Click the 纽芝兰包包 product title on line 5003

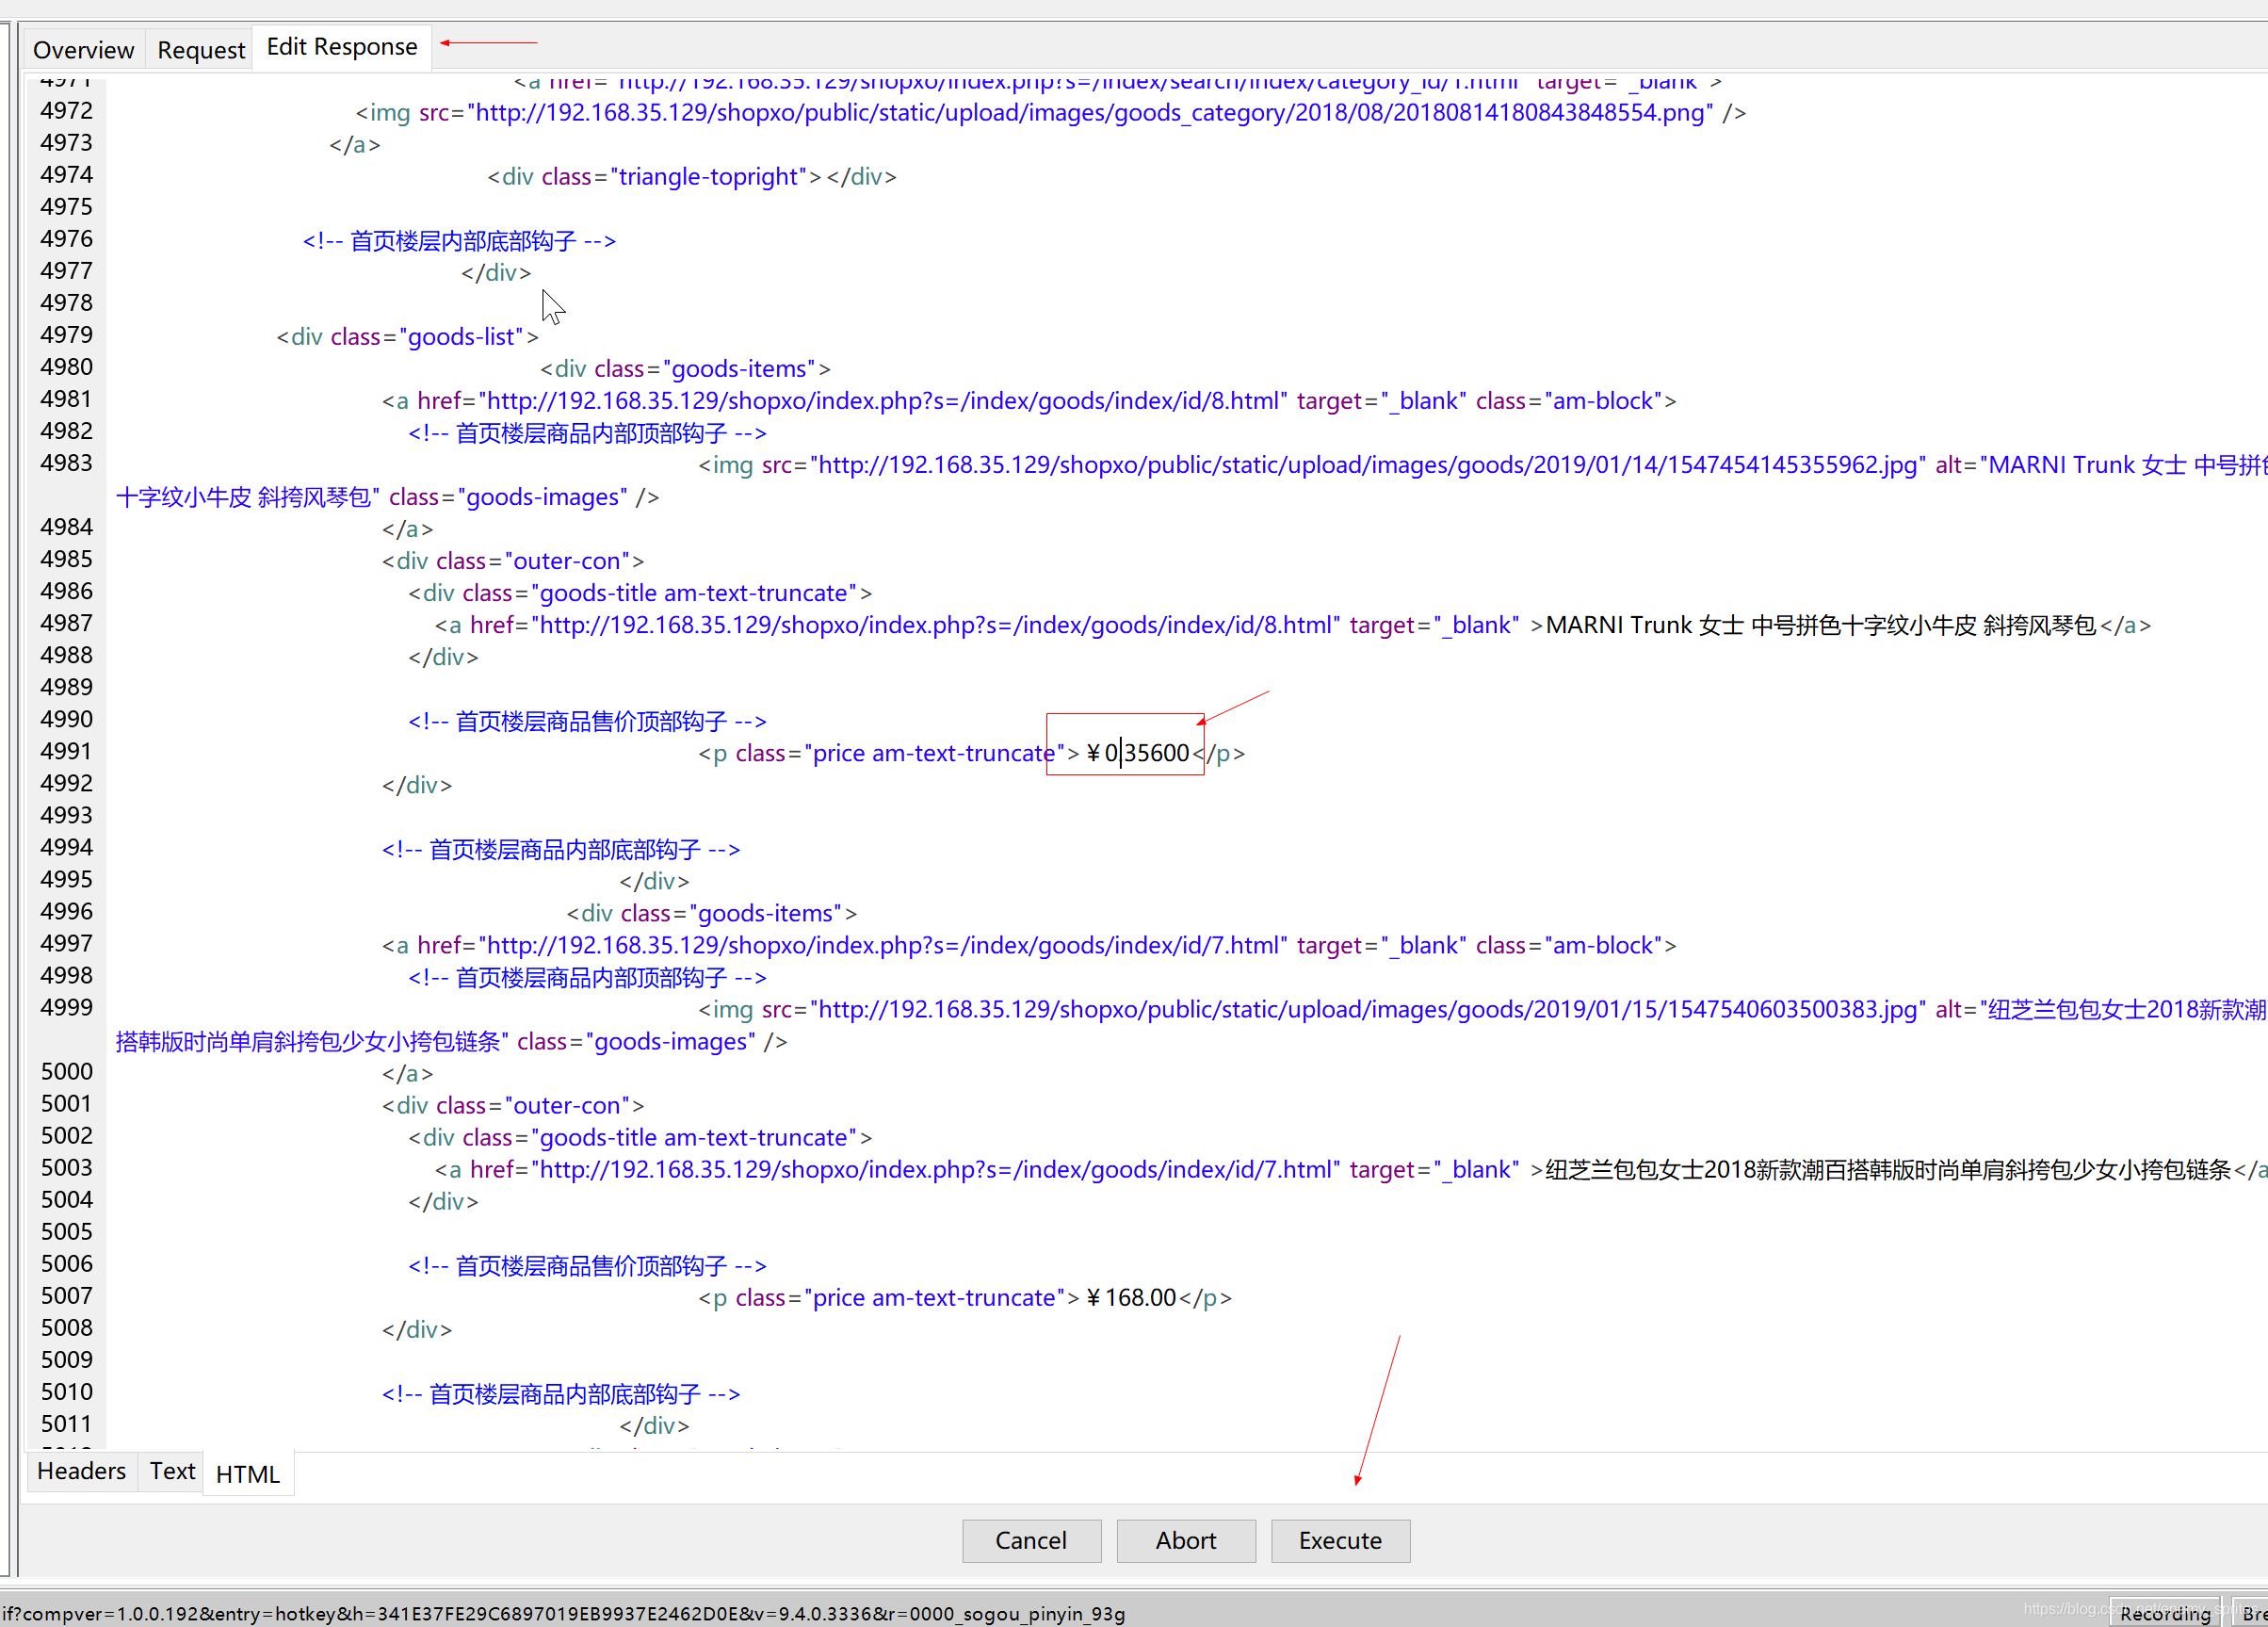click(x=1889, y=1169)
